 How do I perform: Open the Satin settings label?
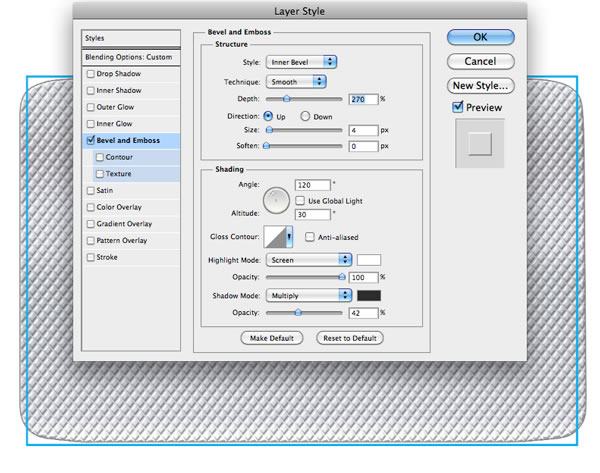pos(104,191)
